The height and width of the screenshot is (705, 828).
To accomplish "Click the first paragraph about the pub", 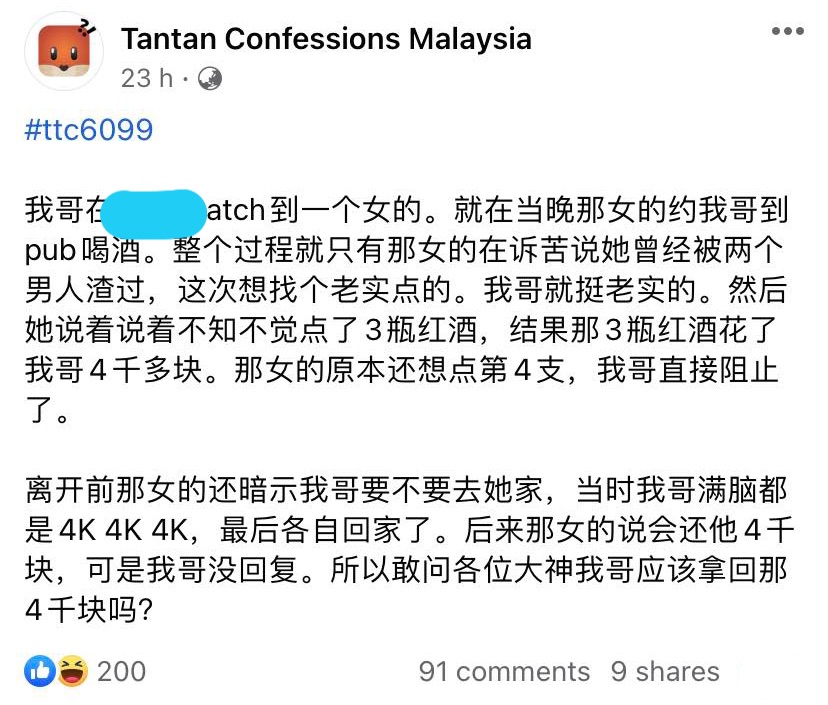I will [407, 309].
